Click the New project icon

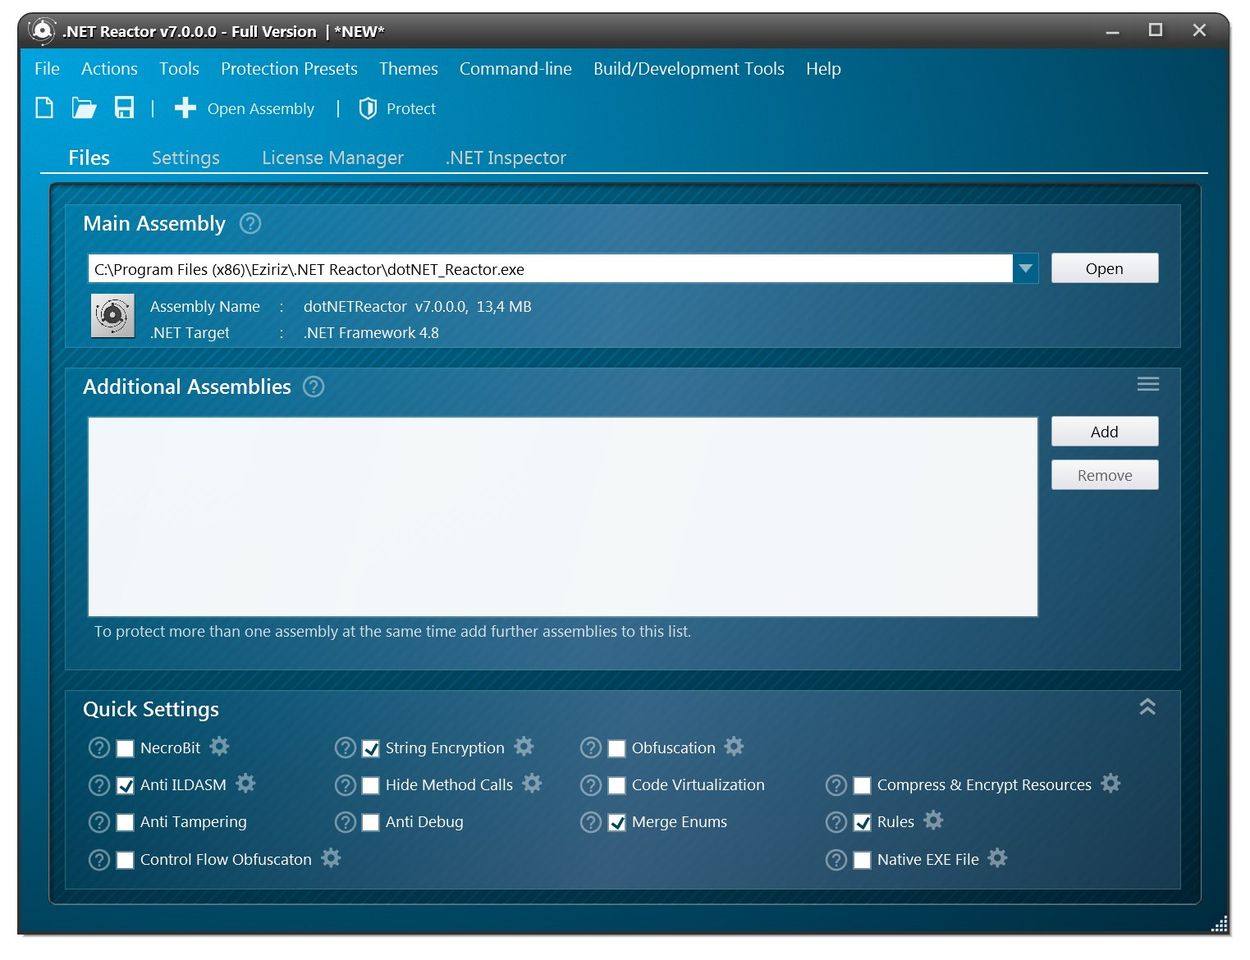coord(44,108)
